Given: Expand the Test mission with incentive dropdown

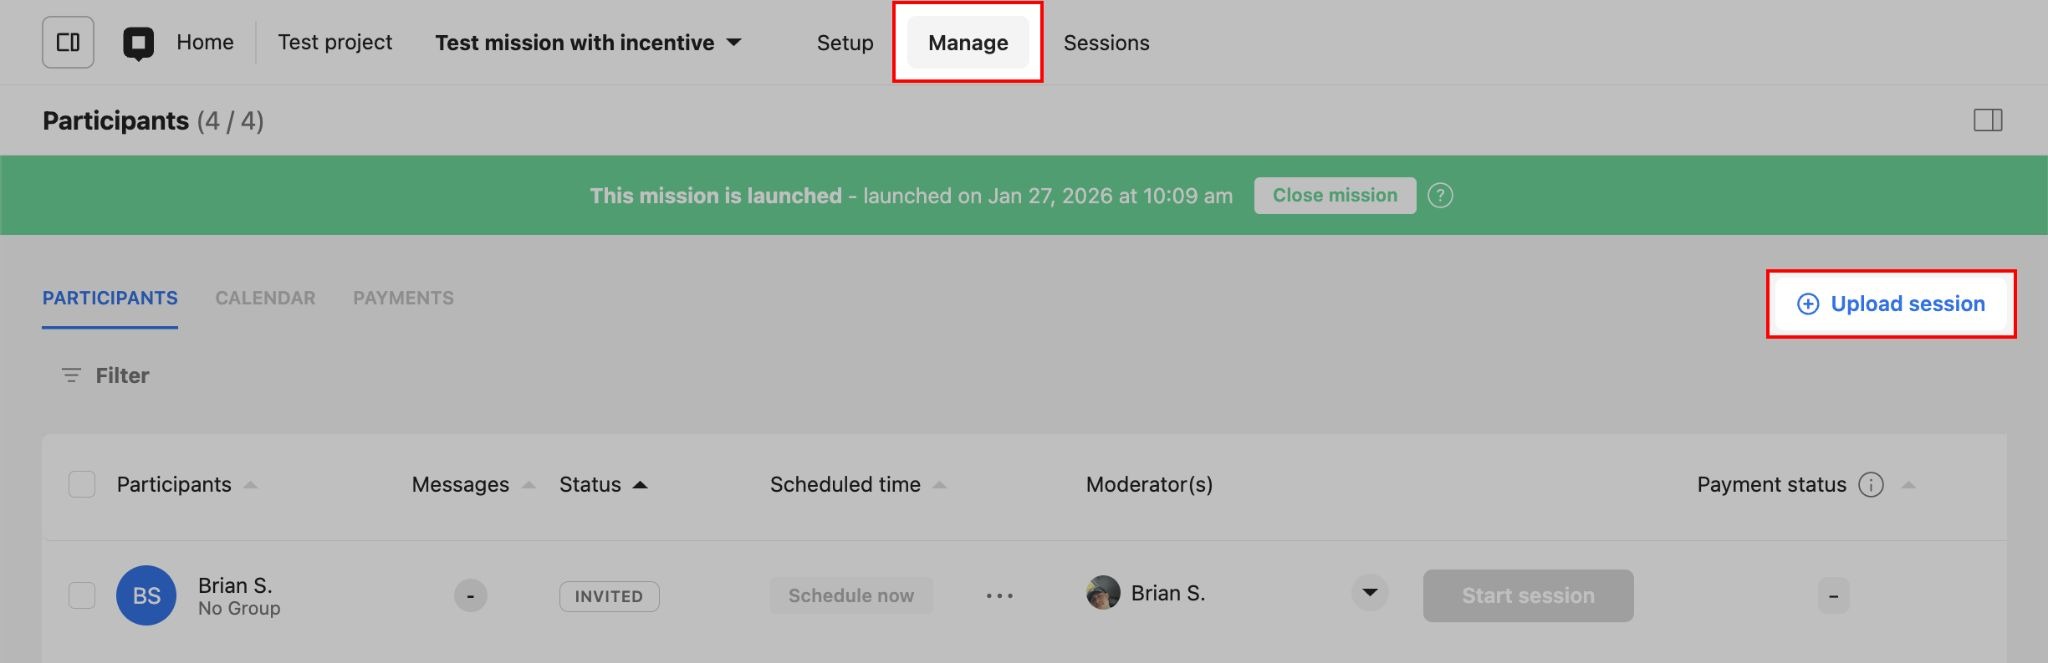Looking at the screenshot, I should (x=734, y=42).
